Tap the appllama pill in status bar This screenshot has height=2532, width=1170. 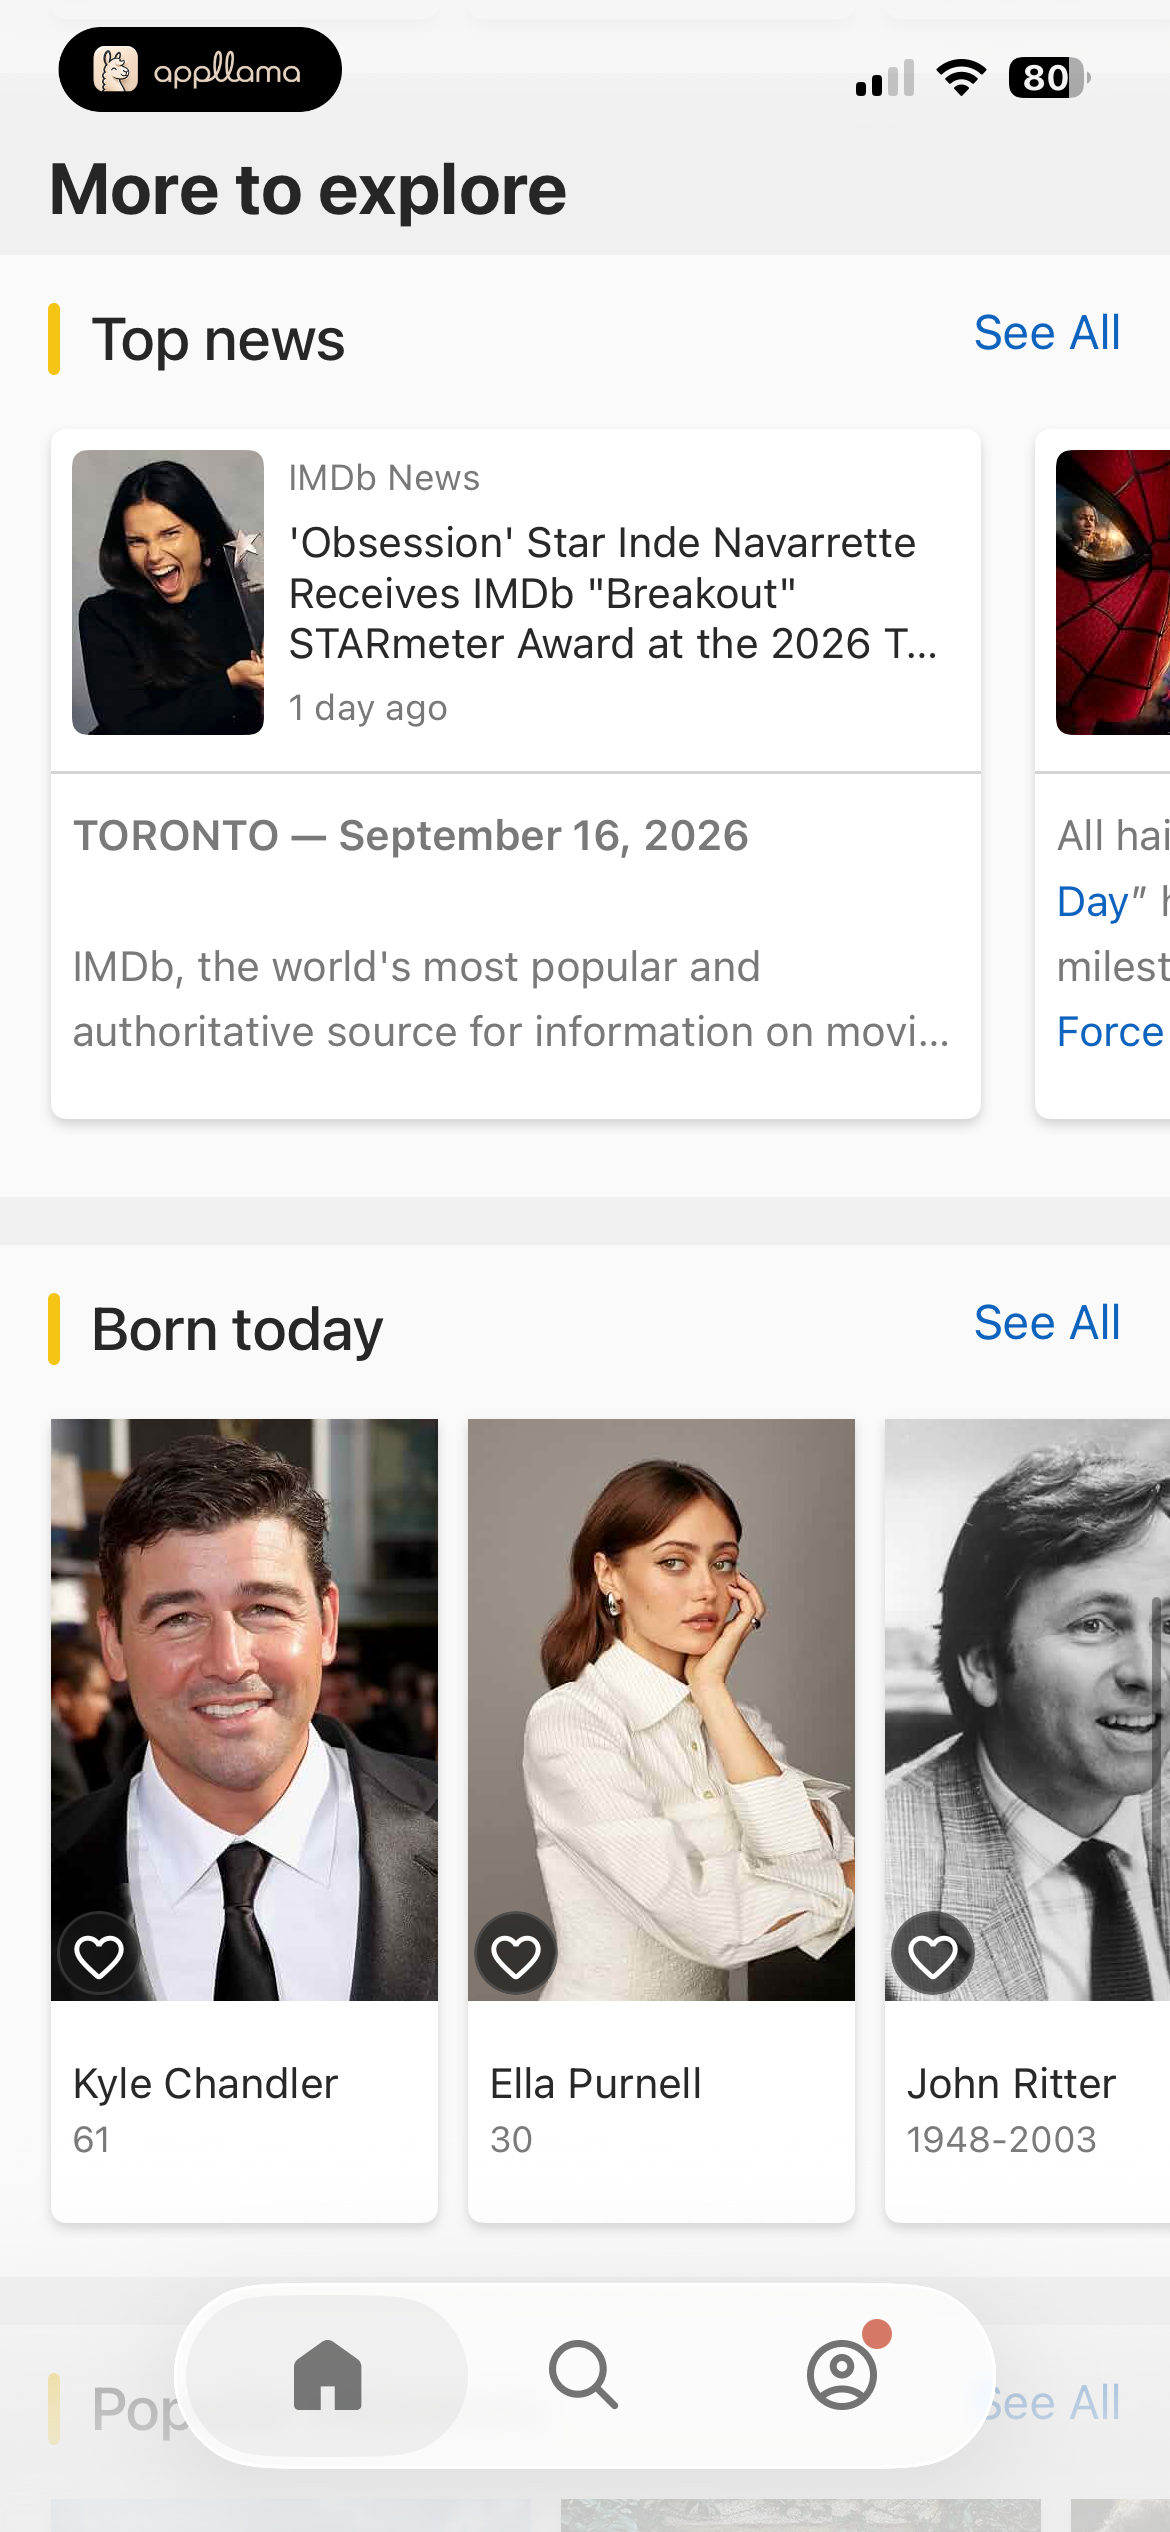point(200,70)
